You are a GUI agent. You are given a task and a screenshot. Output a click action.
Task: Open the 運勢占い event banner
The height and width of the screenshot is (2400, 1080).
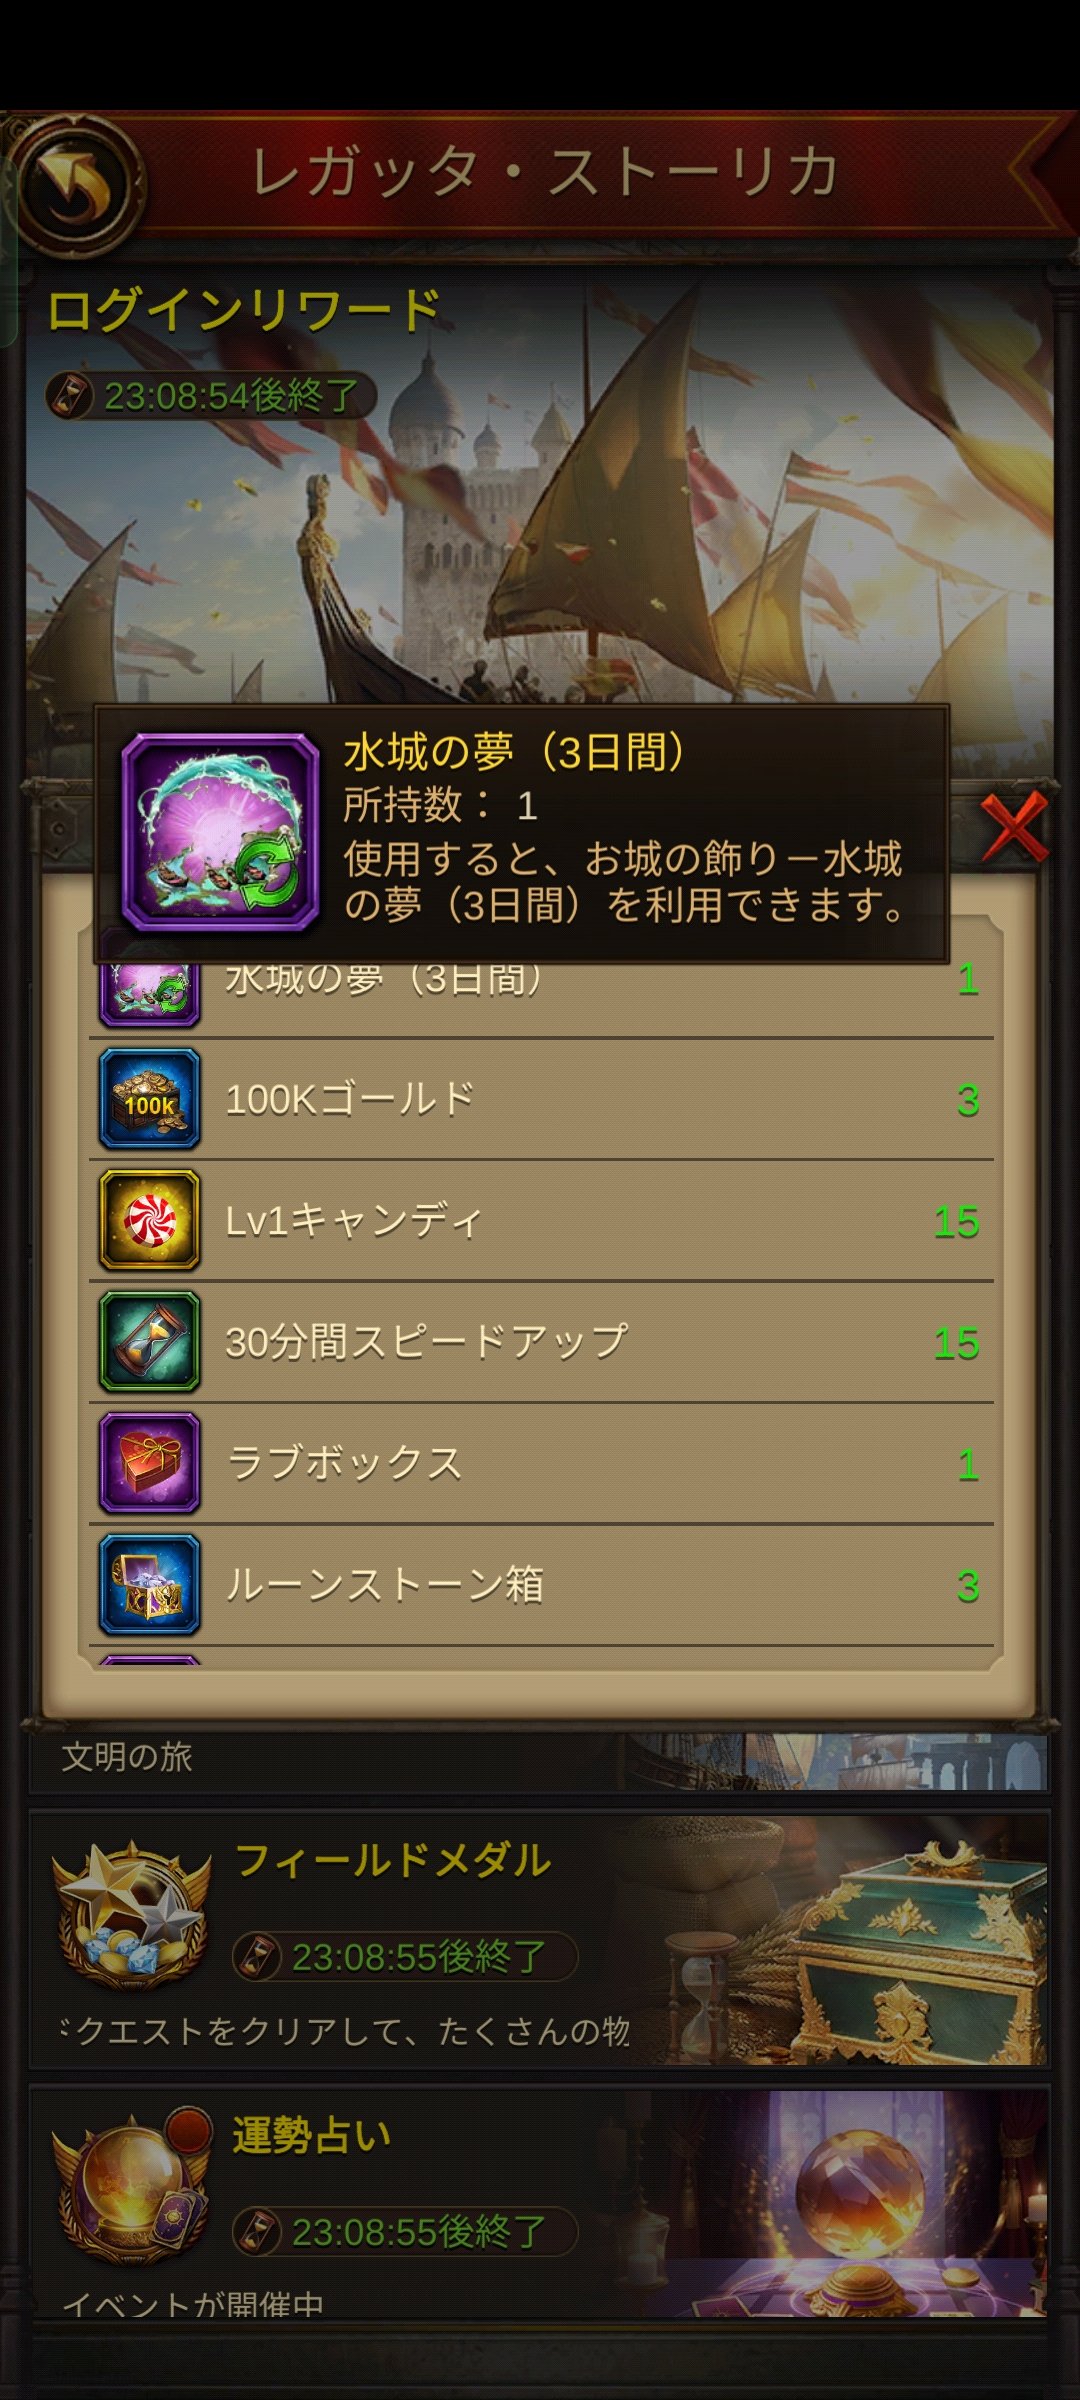point(540,2203)
